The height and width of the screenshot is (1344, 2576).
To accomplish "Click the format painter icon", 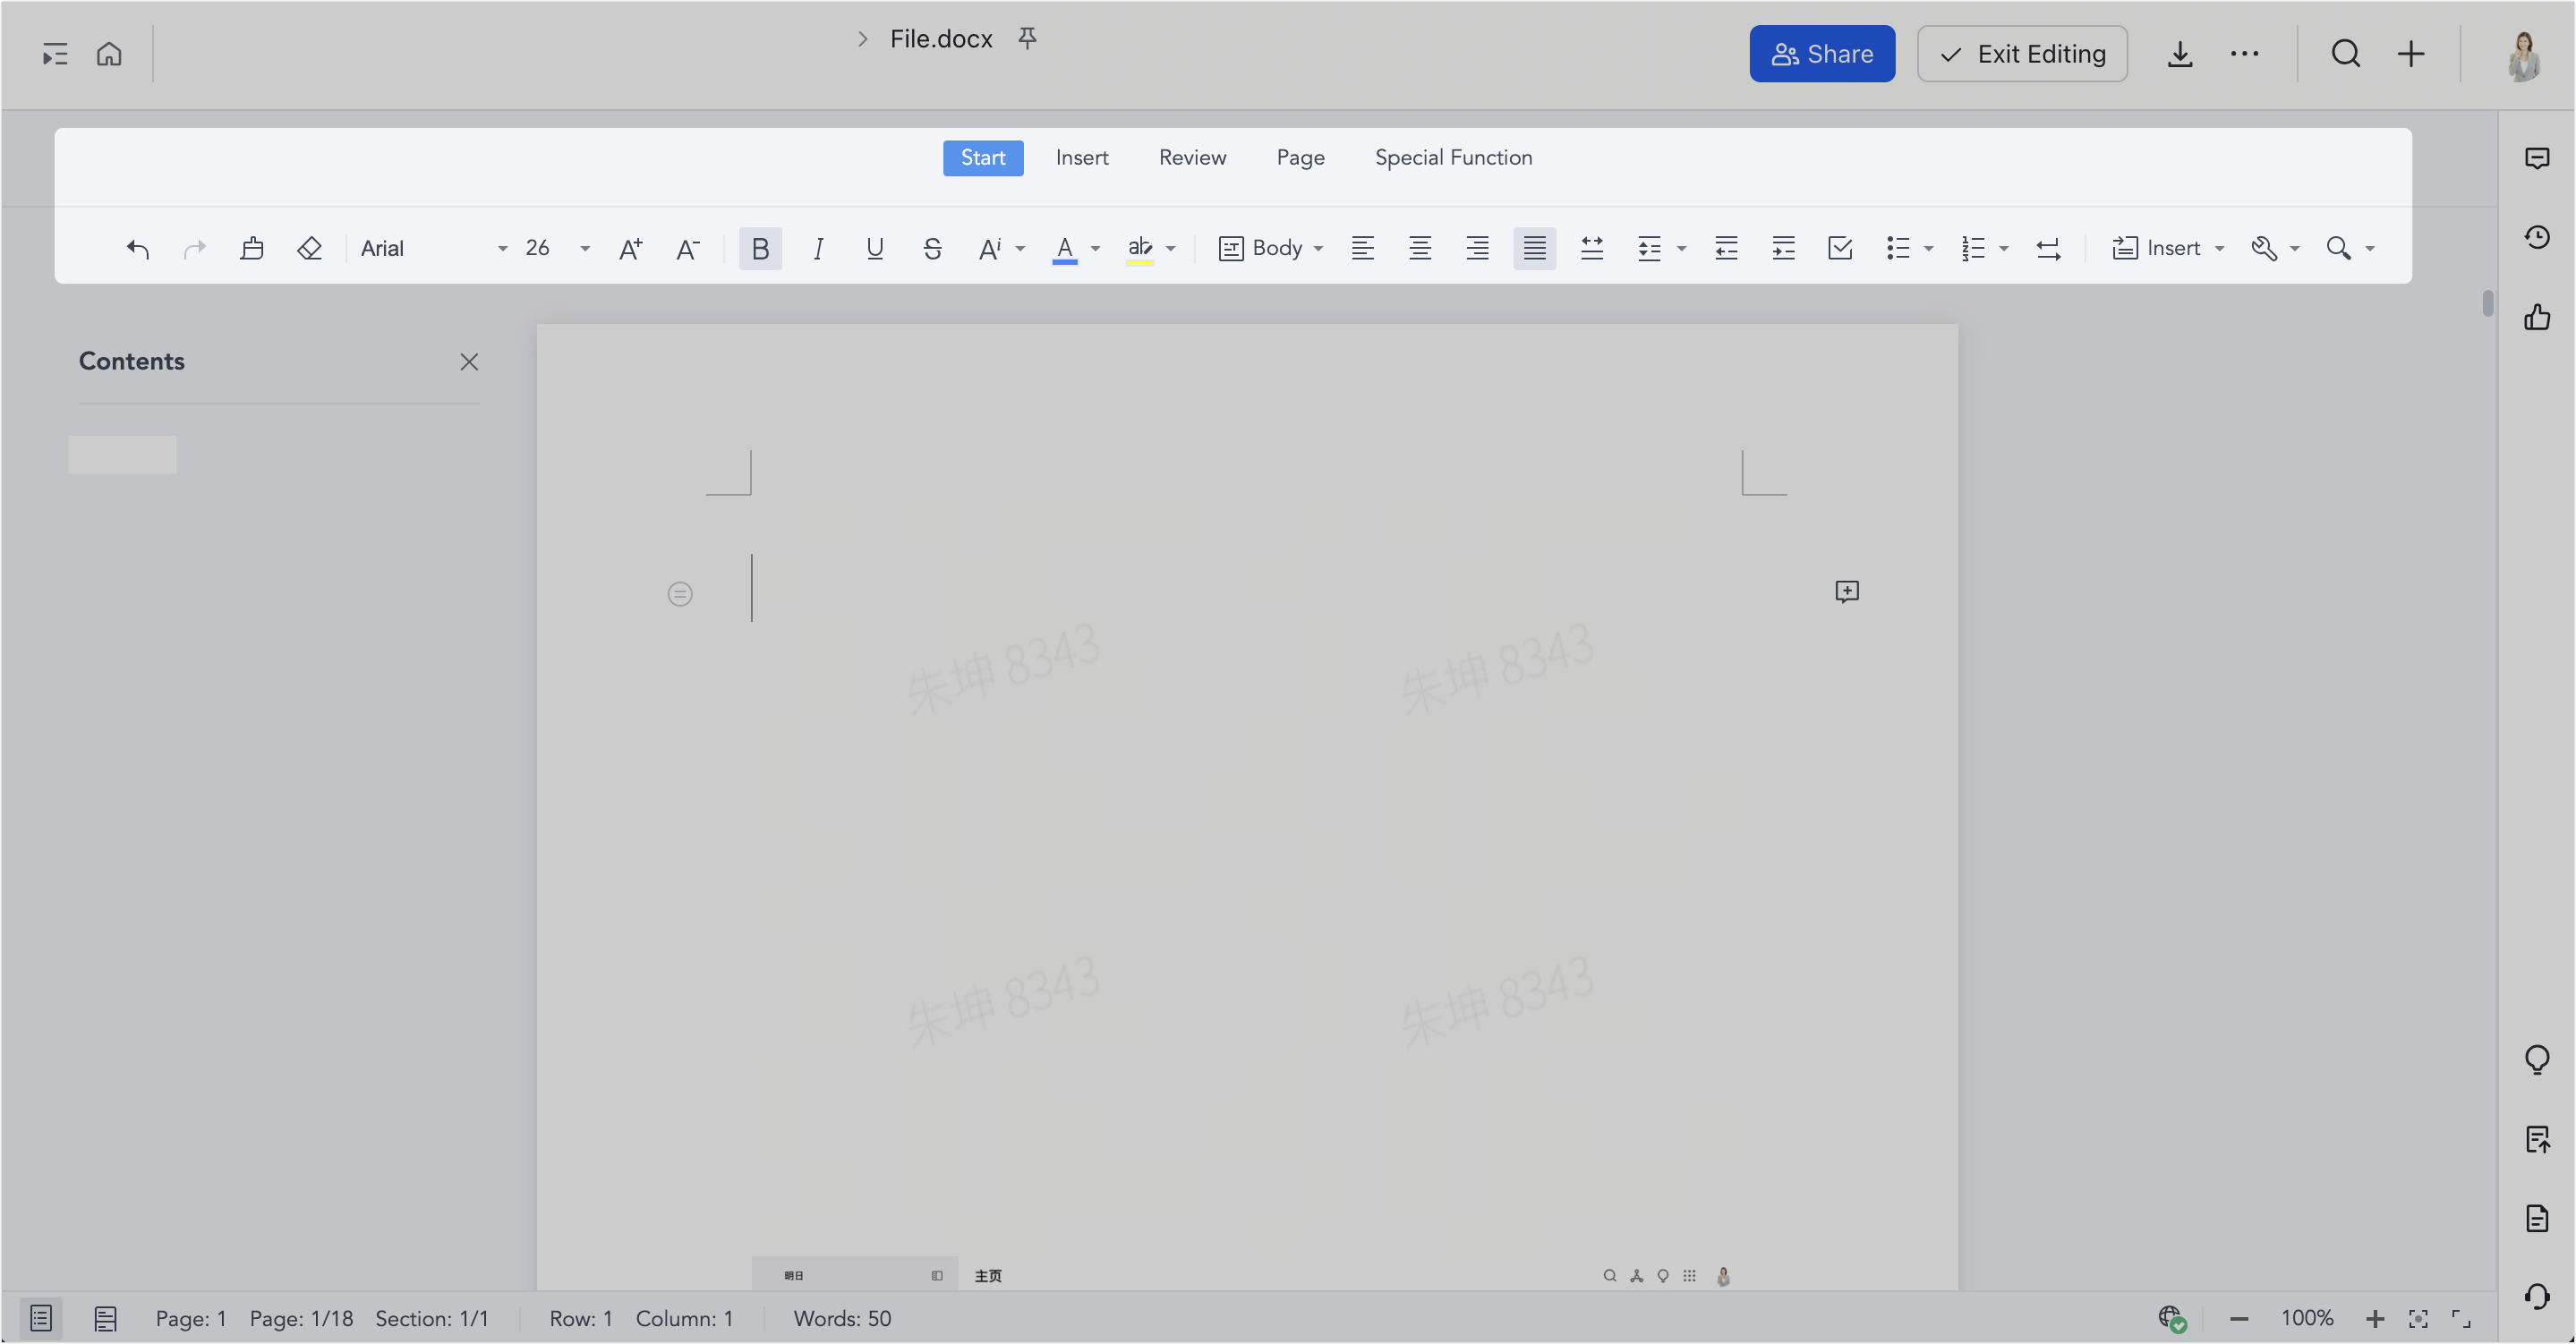I will pyautogui.click(x=252, y=248).
